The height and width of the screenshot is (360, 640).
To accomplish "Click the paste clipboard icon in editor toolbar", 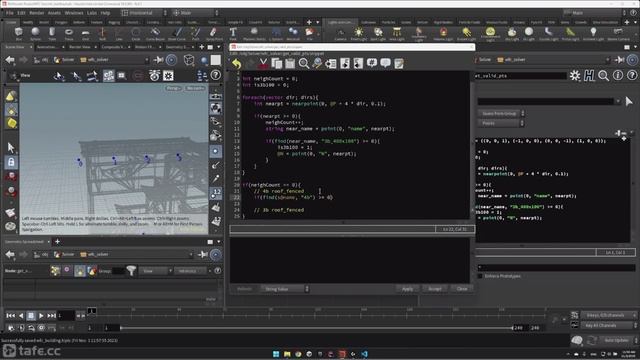I will tap(290, 63).
